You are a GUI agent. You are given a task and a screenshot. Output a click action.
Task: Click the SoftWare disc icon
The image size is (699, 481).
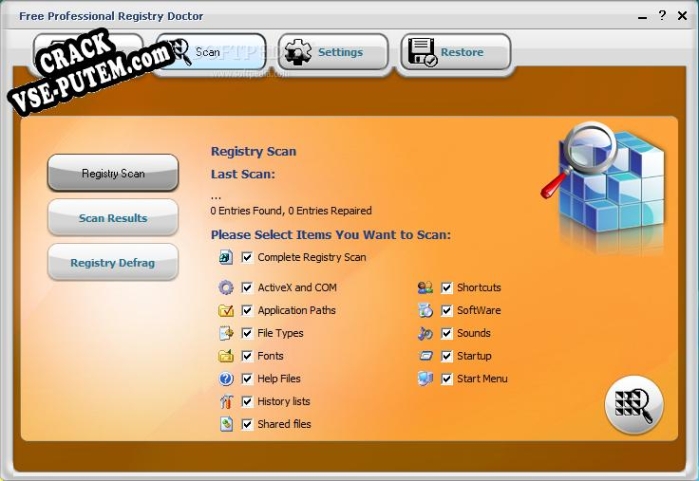tap(425, 310)
